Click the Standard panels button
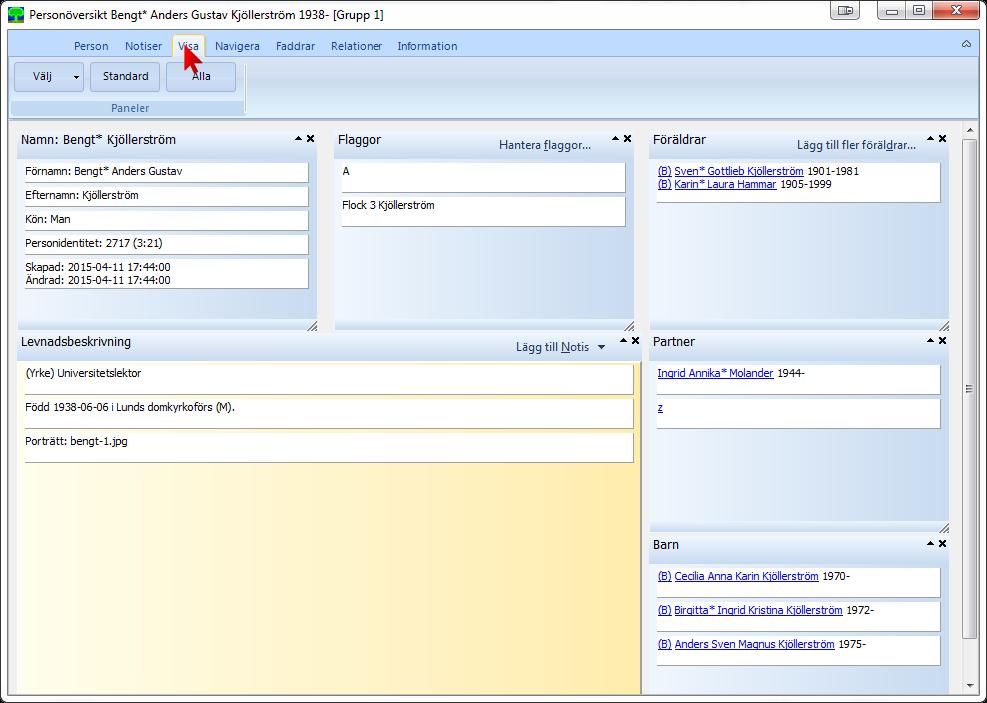This screenshot has width=987, height=703. click(125, 77)
